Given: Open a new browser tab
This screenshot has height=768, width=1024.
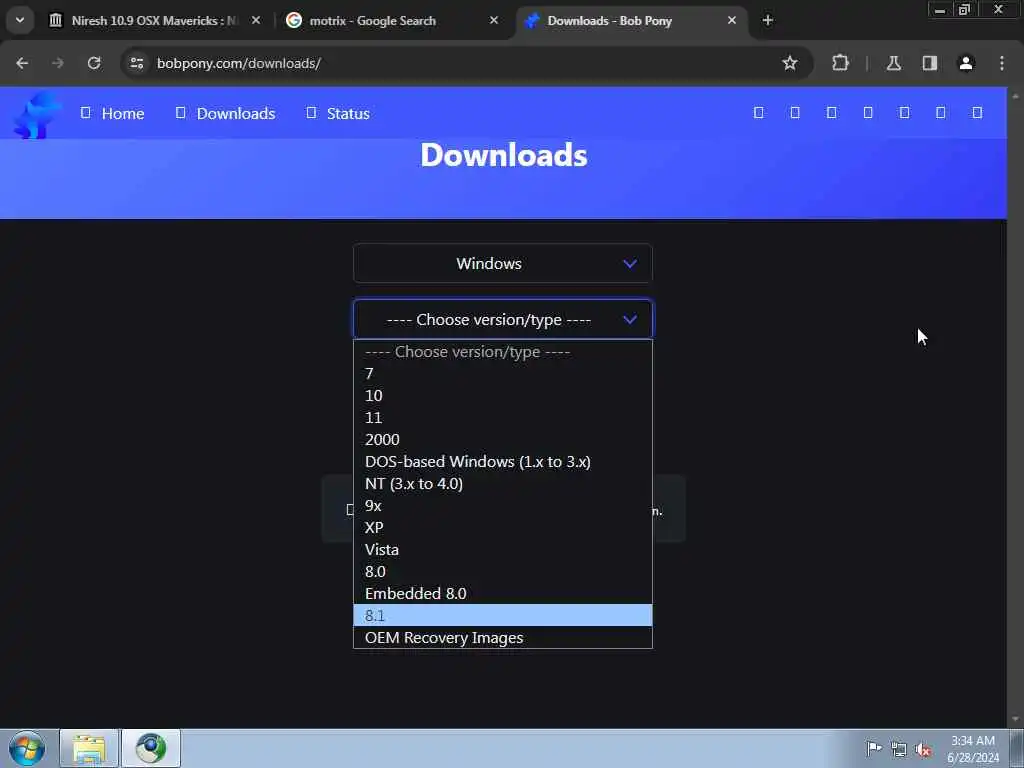Looking at the screenshot, I should (x=767, y=20).
